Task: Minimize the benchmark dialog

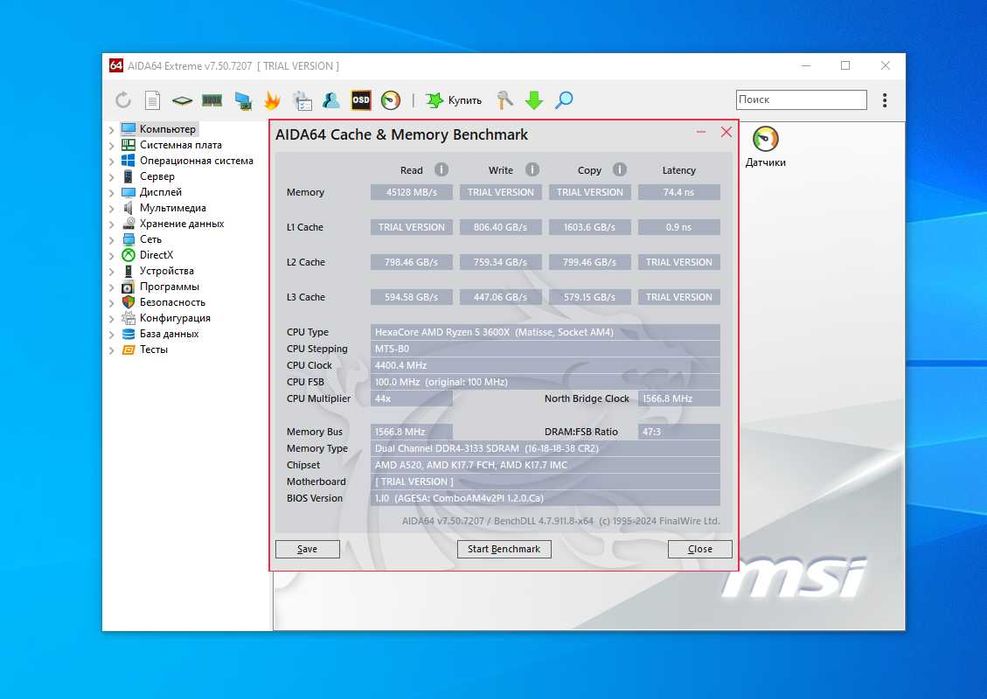Action: (701, 132)
